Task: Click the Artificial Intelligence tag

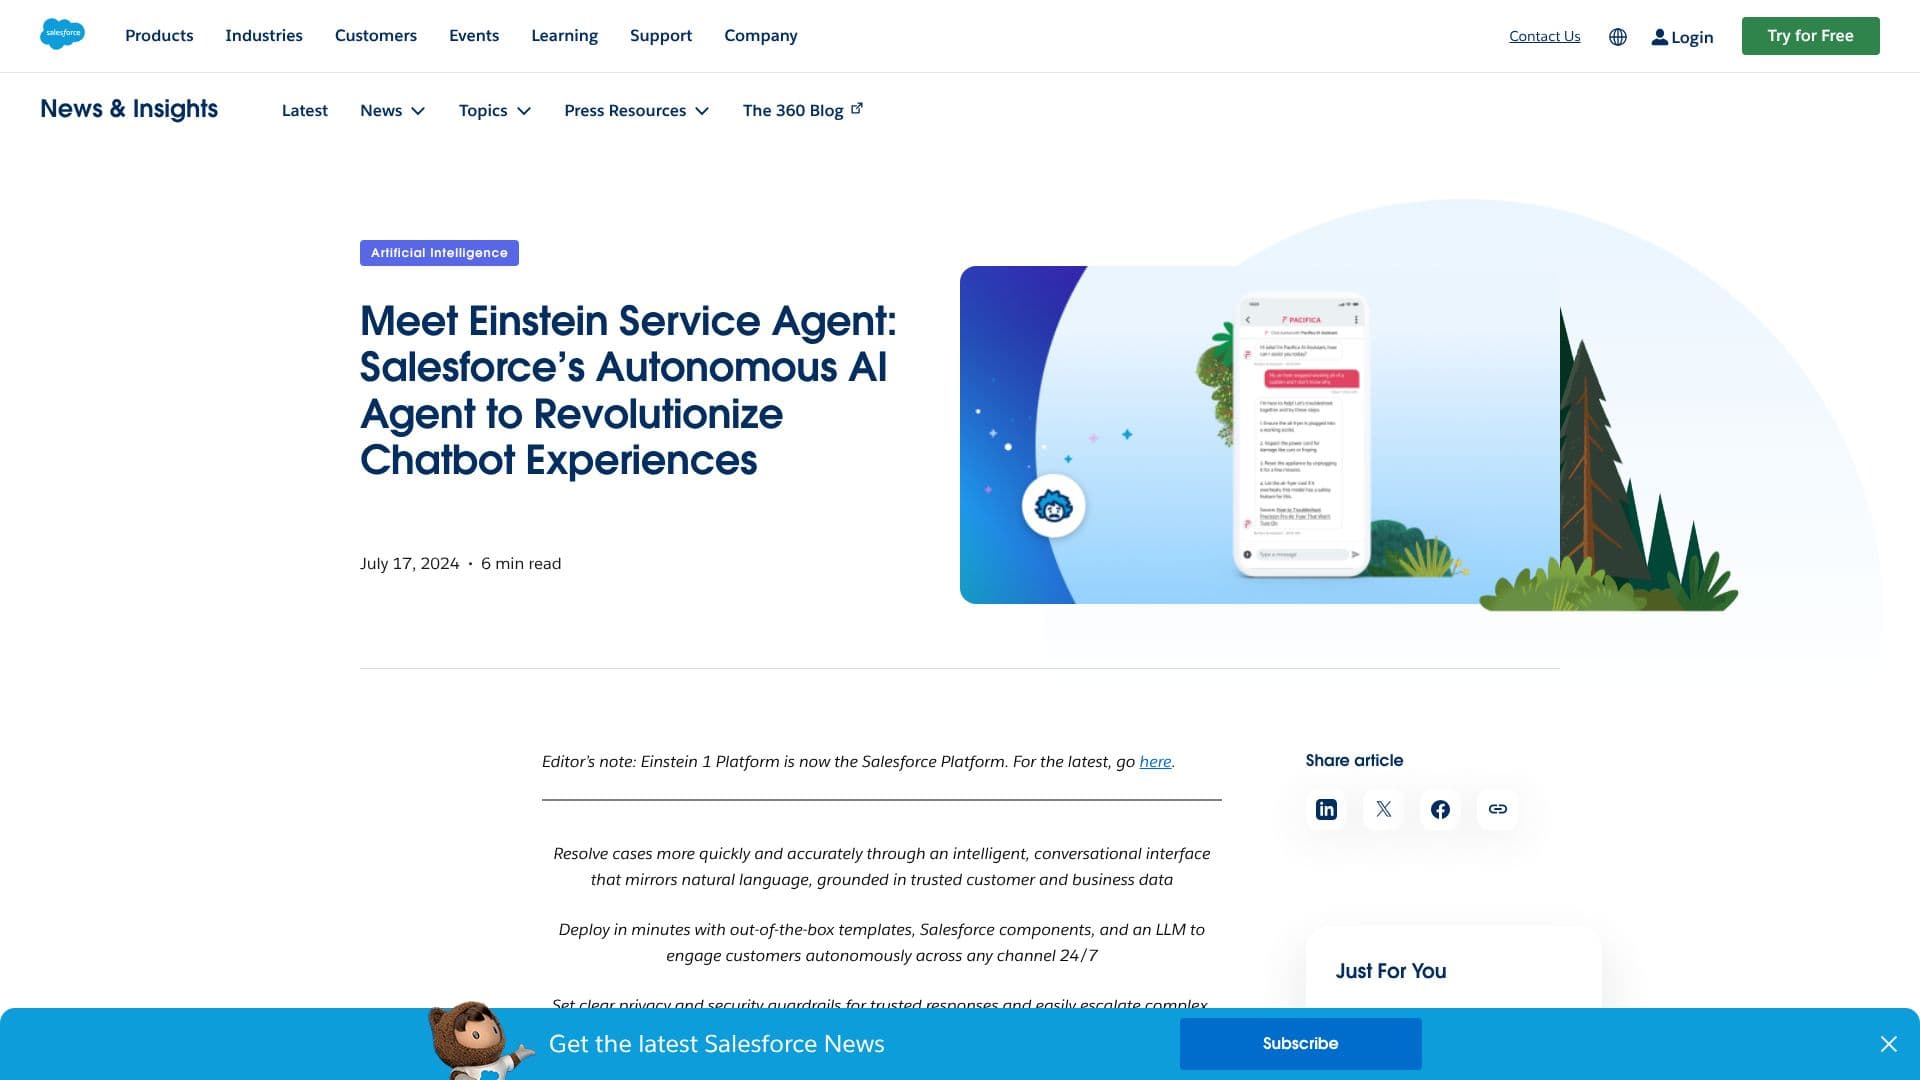Action: 439,253
